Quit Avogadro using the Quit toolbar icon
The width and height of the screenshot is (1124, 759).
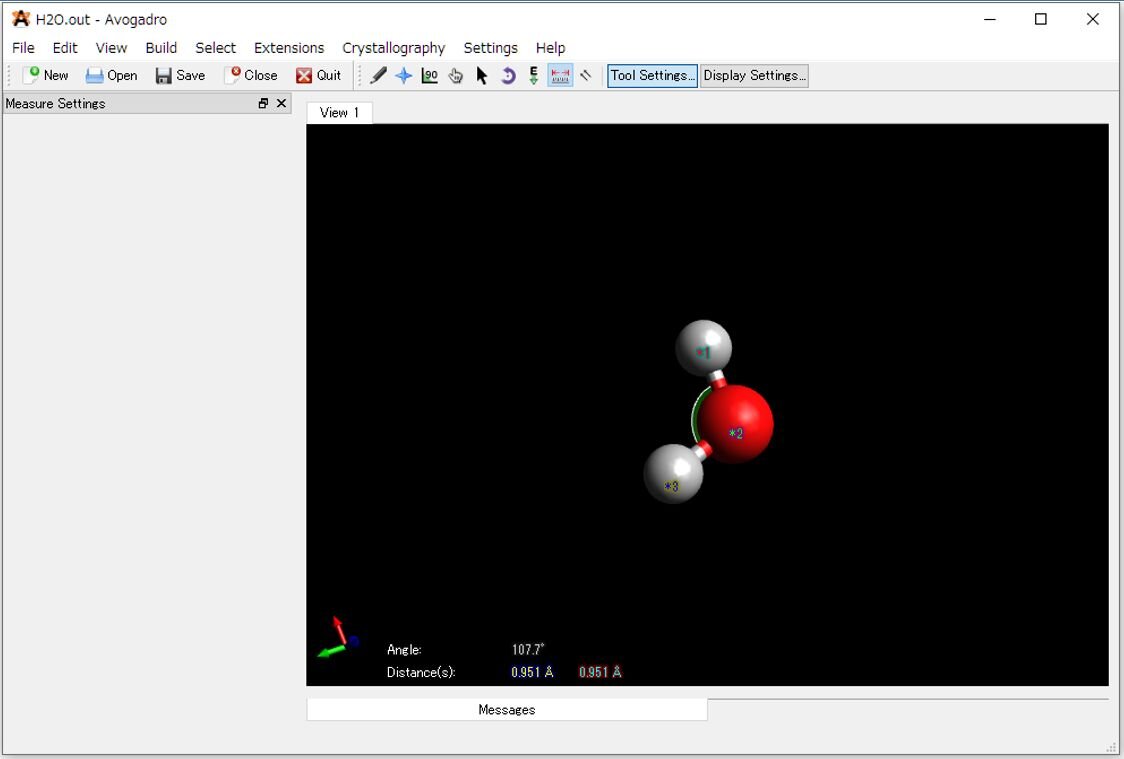(320, 75)
